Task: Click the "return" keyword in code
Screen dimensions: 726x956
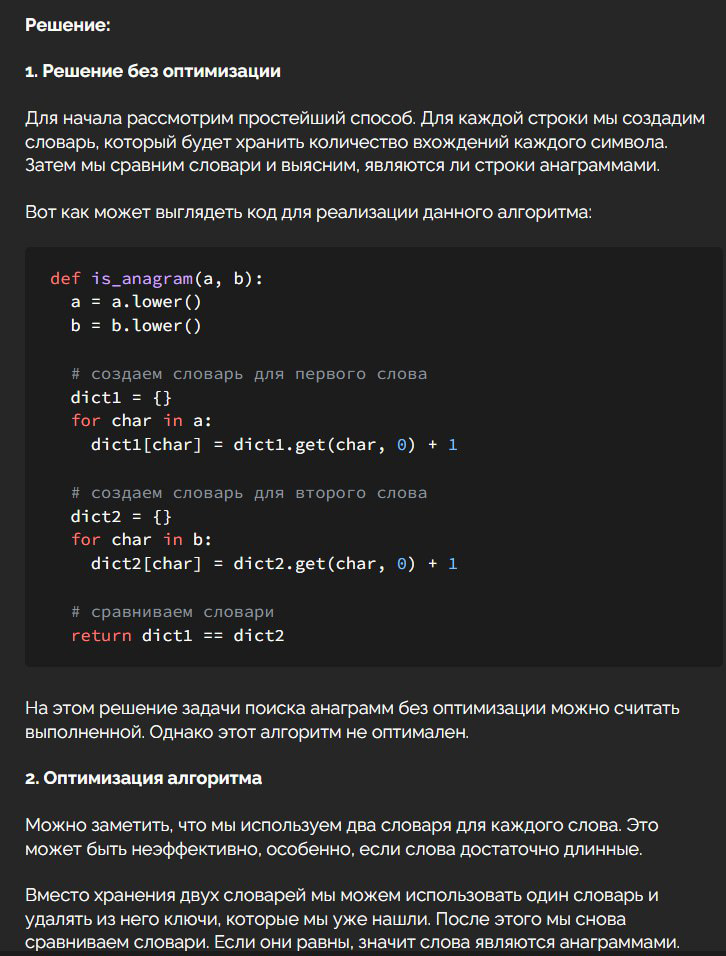Action: [x=101, y=635]
